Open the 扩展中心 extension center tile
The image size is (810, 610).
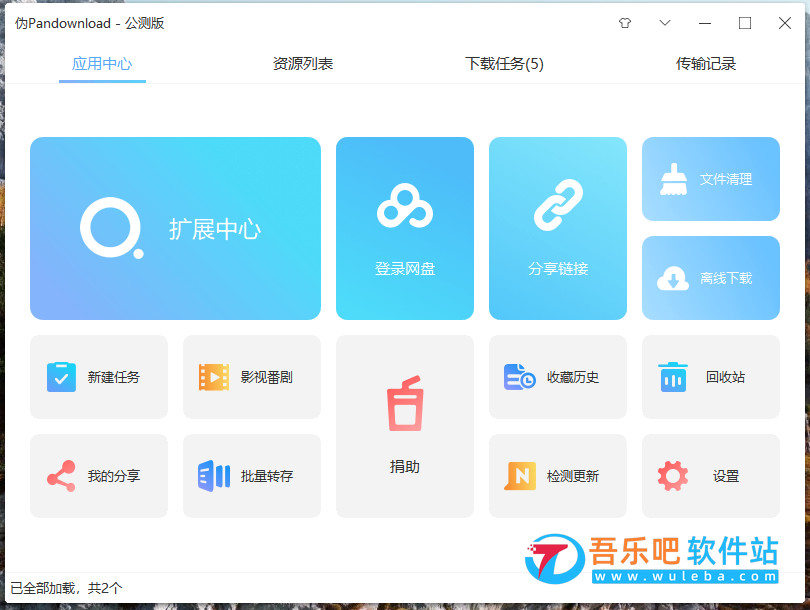(175, 228)
